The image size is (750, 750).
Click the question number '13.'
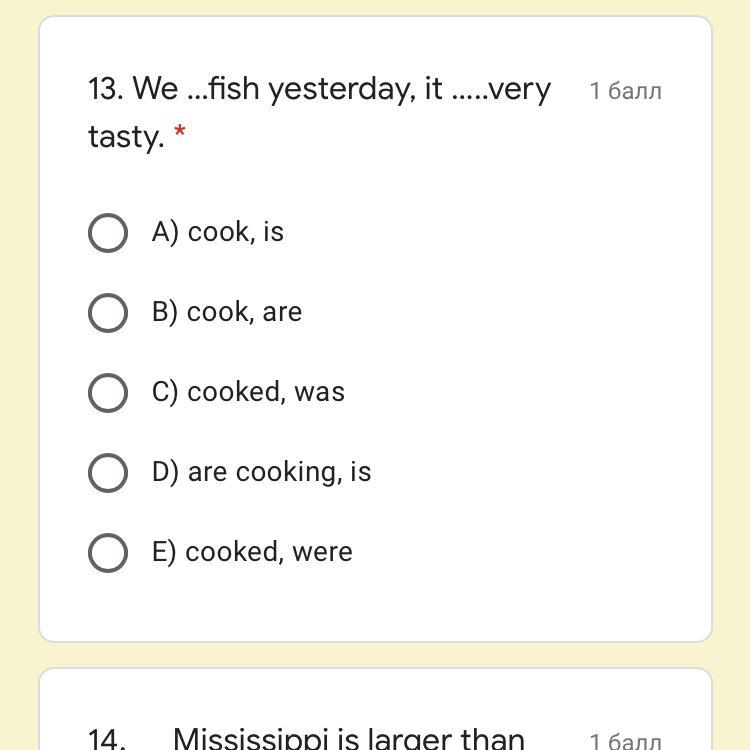[105, 89]
